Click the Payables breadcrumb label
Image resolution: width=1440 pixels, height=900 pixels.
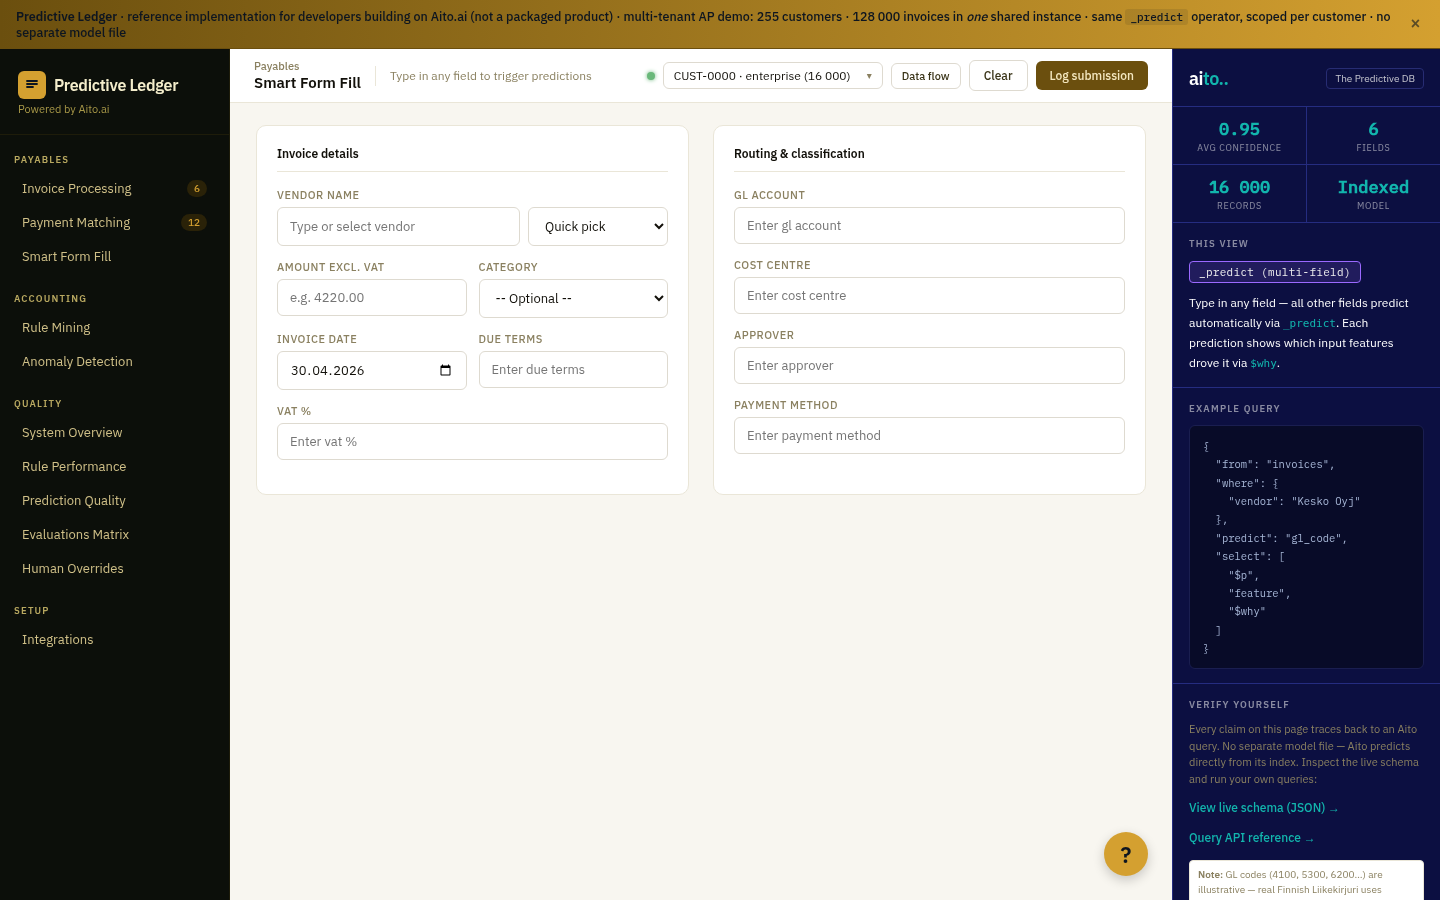click(277, 67)
